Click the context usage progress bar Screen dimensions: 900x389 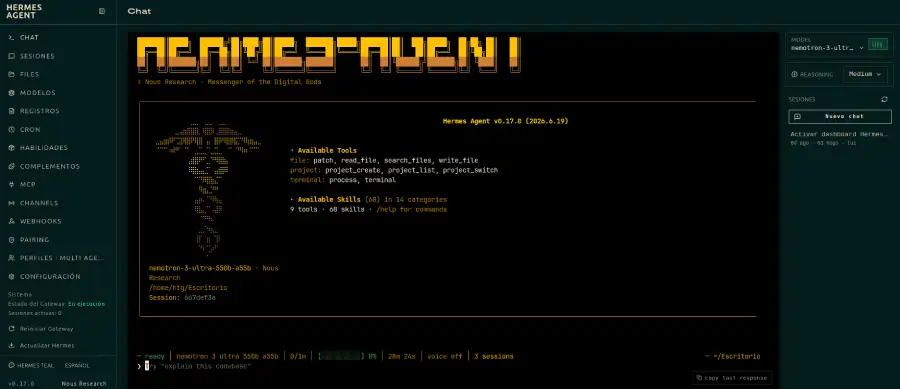click(x=340, y=356)
